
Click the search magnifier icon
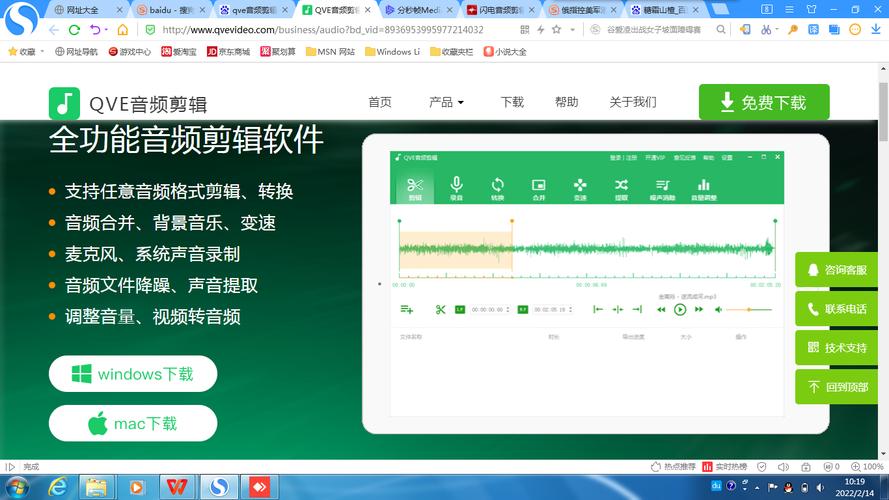point(720,29)
